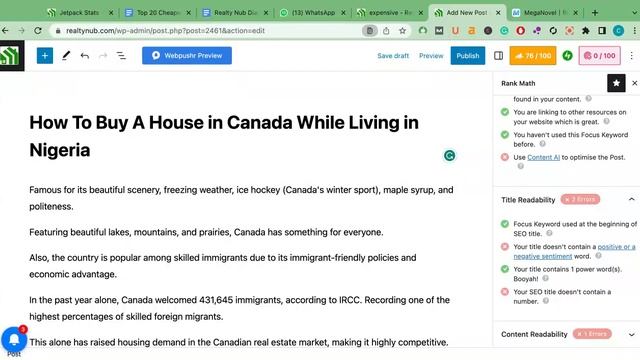Open editor Options three-dot menu
640x360 pixels.
pyautogui.click(x=631, y=56)
